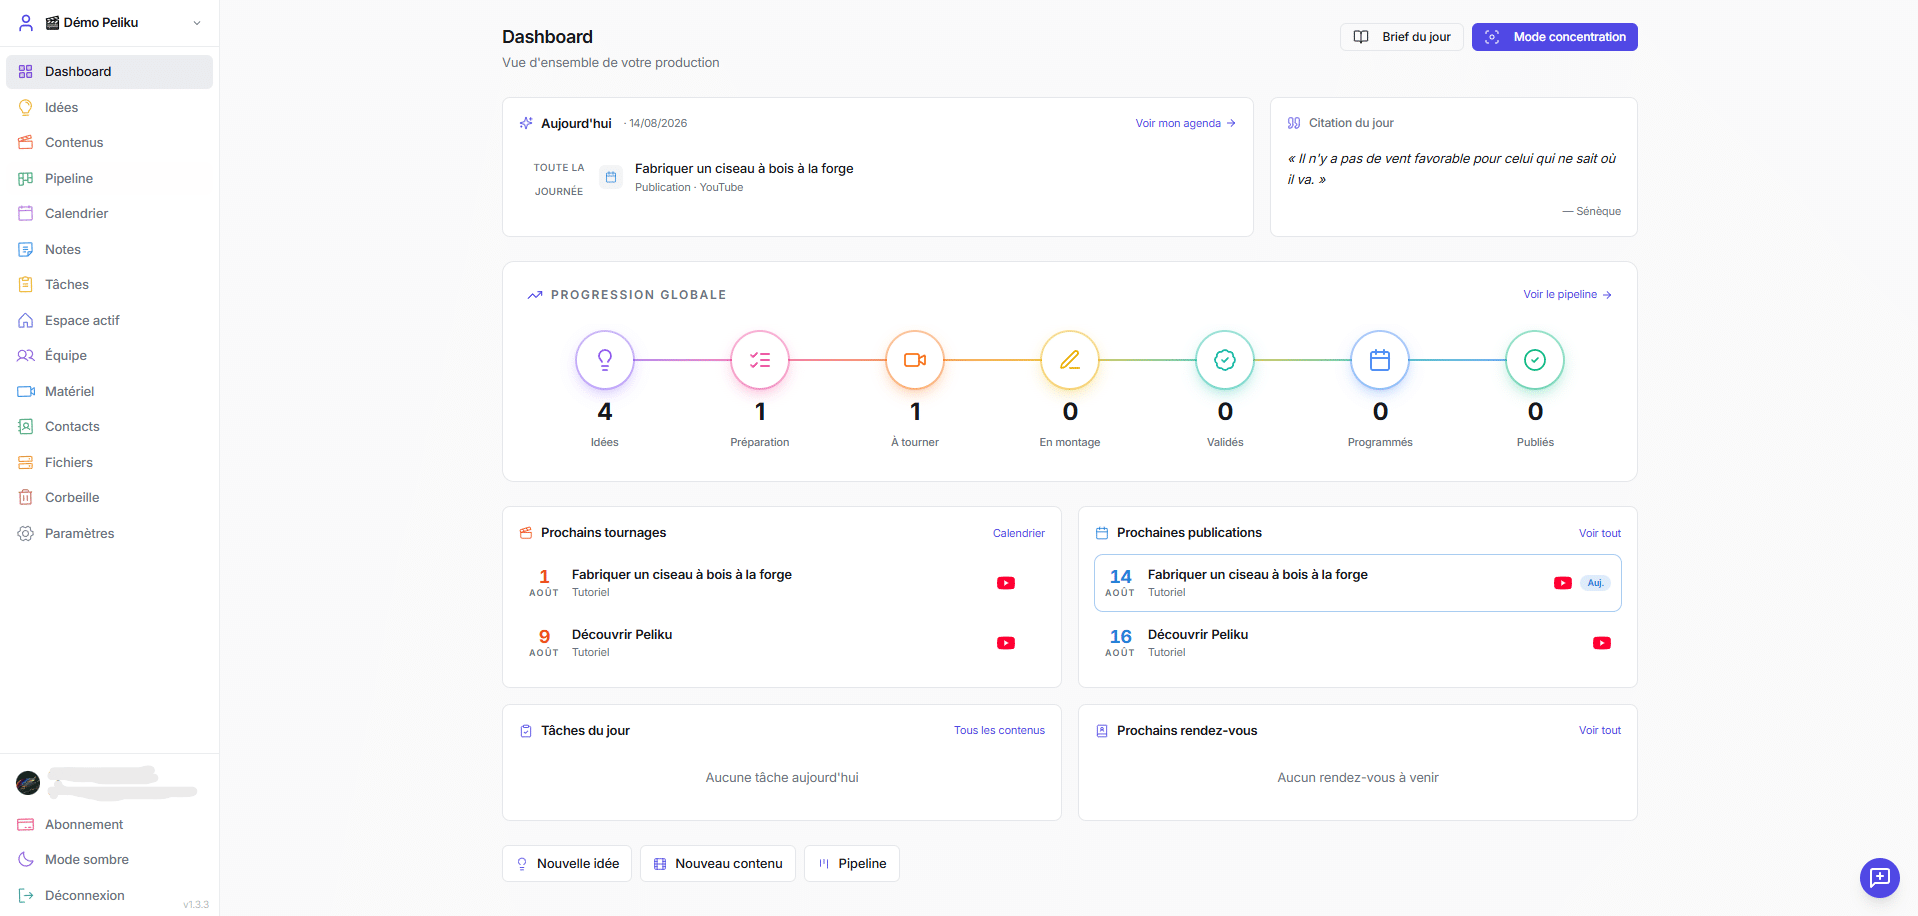
Task: Open Contacts in sidebar
Action: coord(110,426)
